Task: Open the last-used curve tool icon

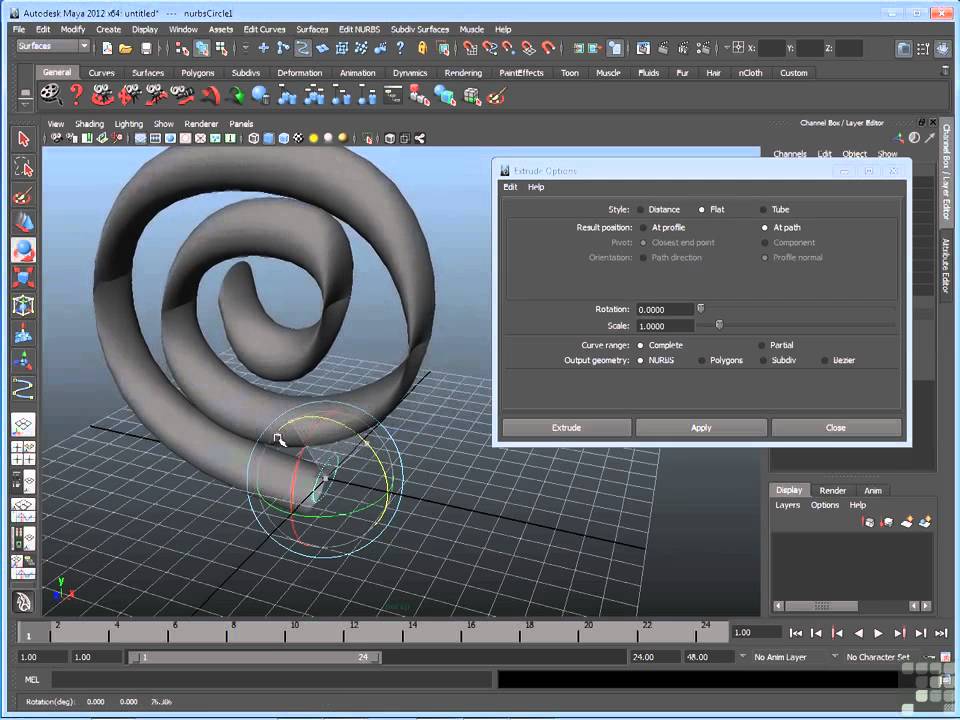Action: [x=23, y=389]
